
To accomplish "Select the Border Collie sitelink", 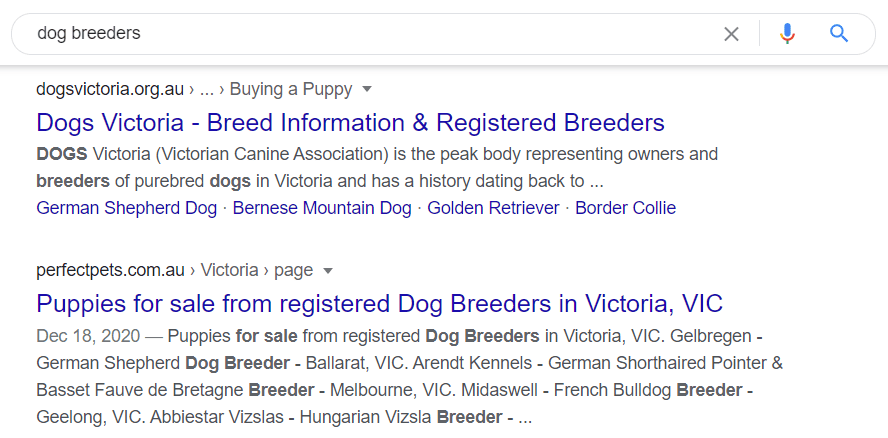I will [625, 208].
